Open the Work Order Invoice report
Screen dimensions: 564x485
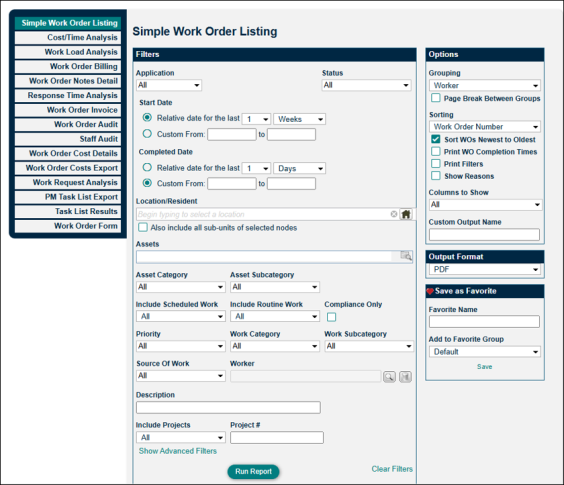click(x=68, y=110)
